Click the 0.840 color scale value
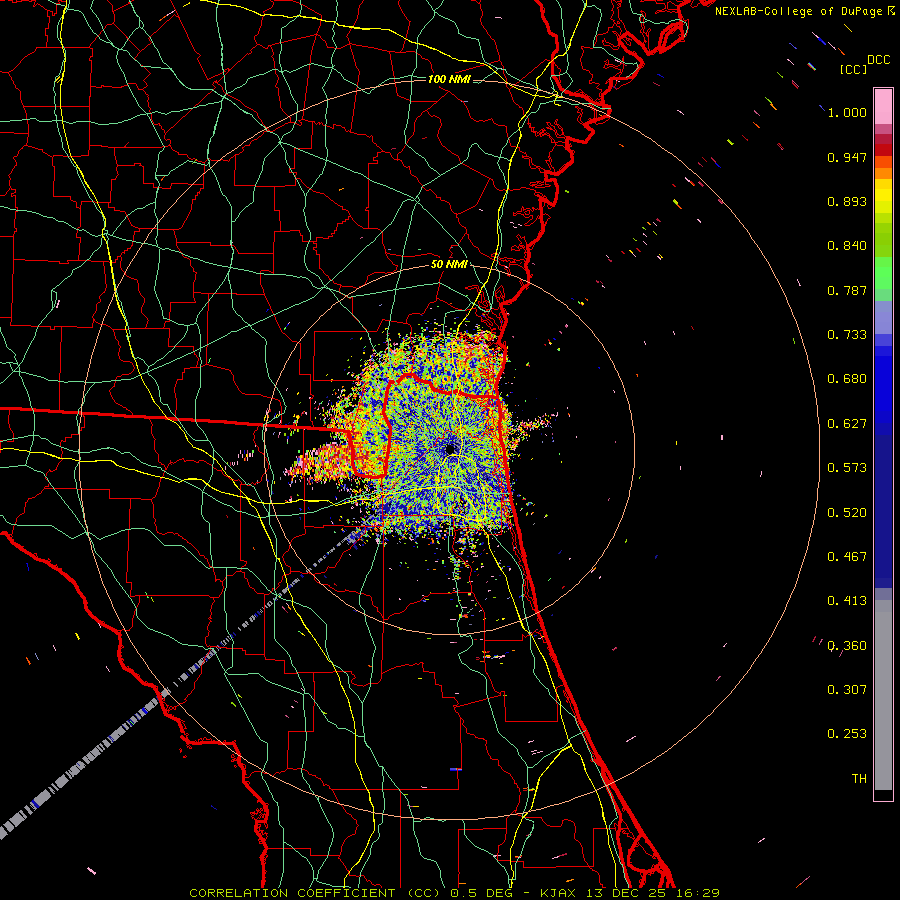The width and height of the screenshot is (900, 900). pyautogui.click(x=847, y=246)
